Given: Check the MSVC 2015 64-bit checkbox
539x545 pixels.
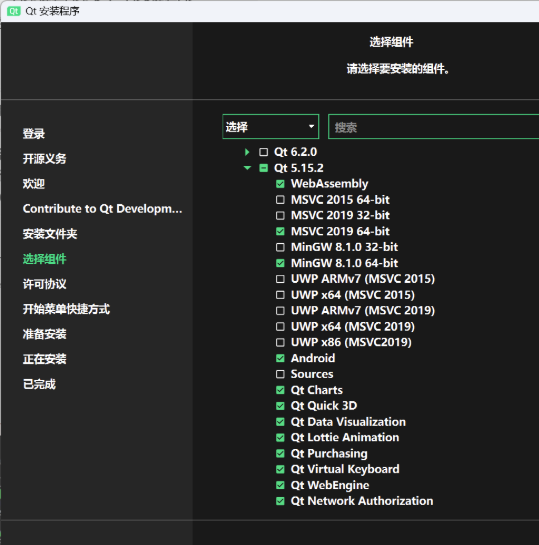Looking at the screenshot, I should 280,200.
